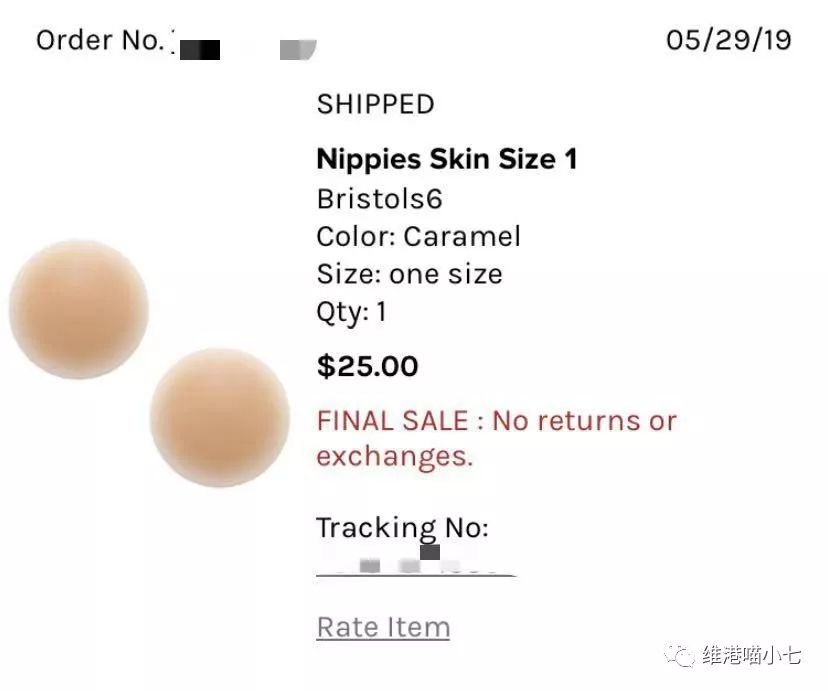
Task: Click the Tracking No: label
Action: point(402,527)
